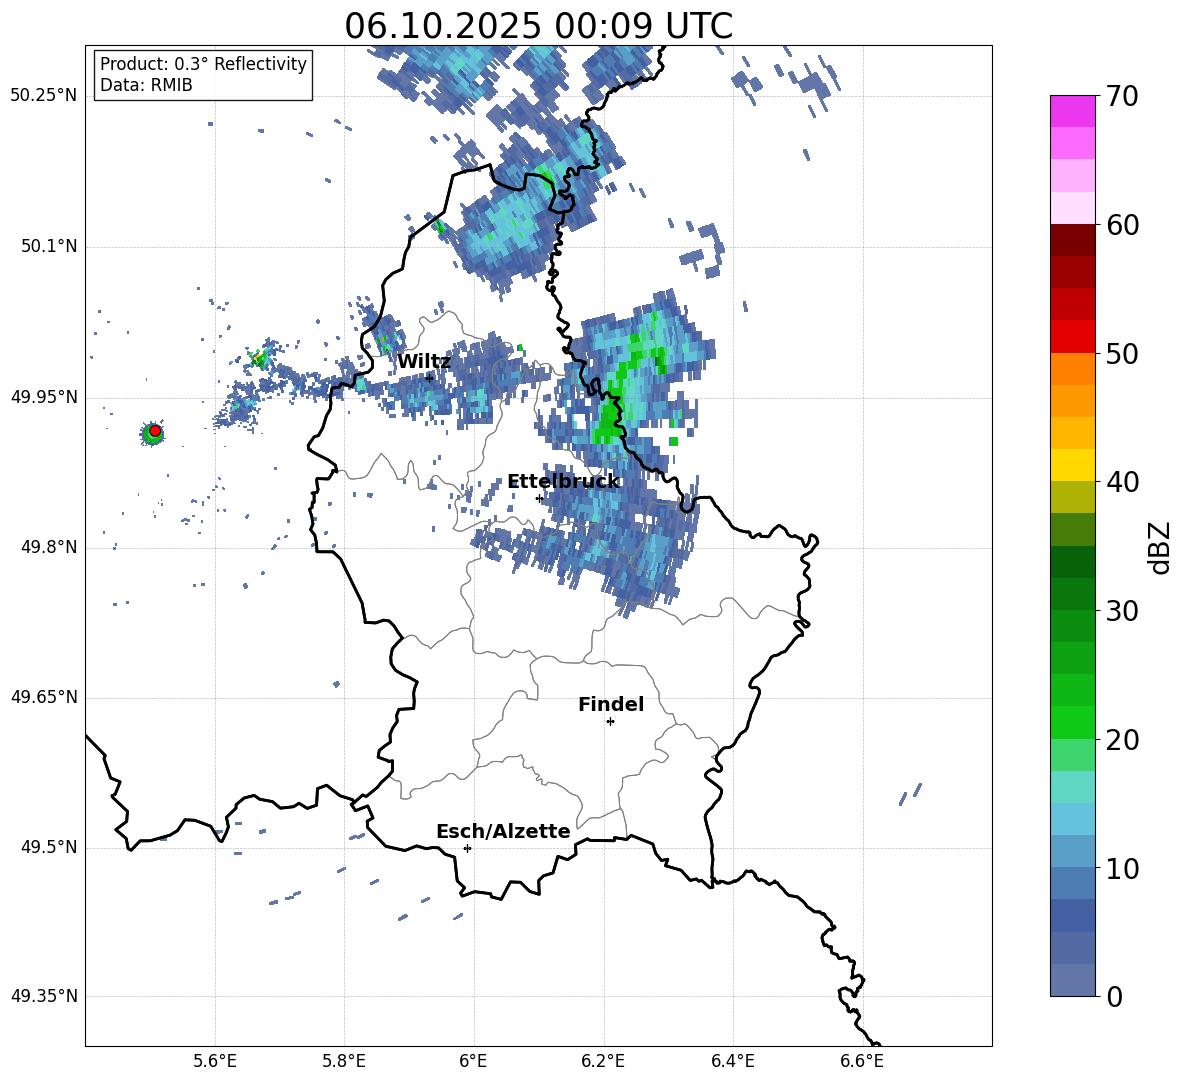
Task: Click the magenta swatch at top of colorbar
Action: (1072, 112)
